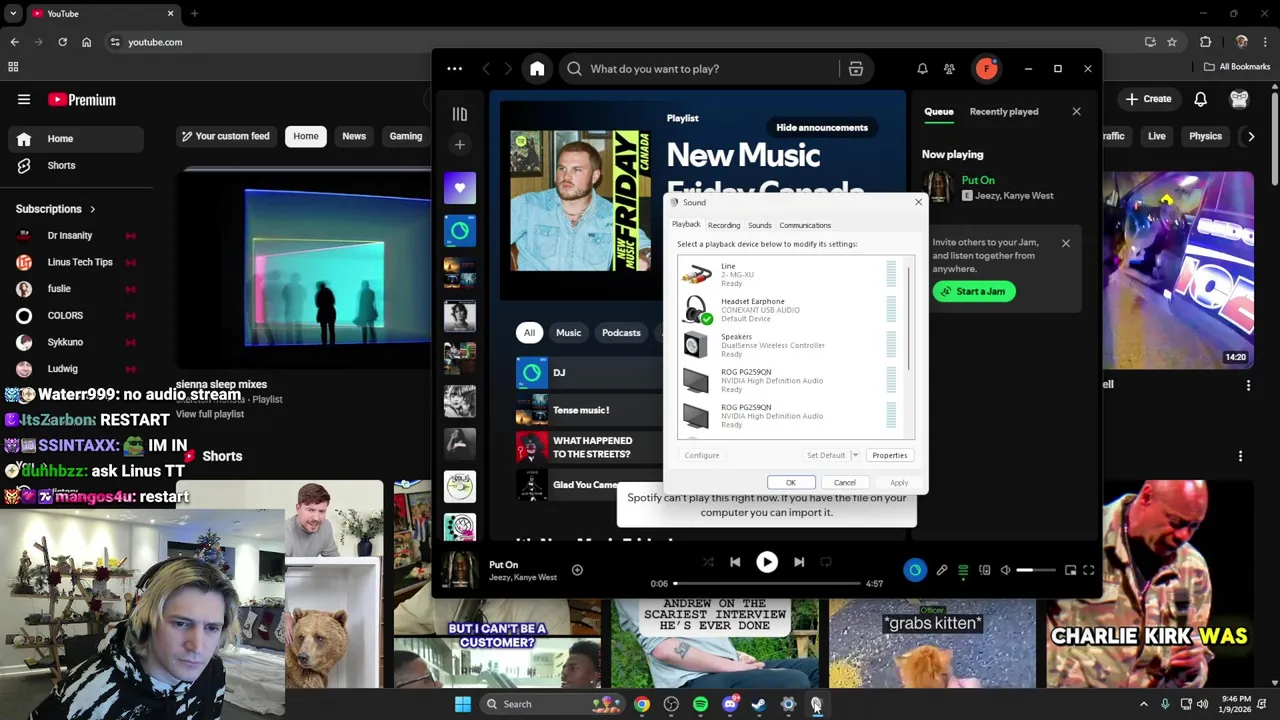Go to previous Spotify track
Screen dimensions: 1280x720
pos(735,562)
